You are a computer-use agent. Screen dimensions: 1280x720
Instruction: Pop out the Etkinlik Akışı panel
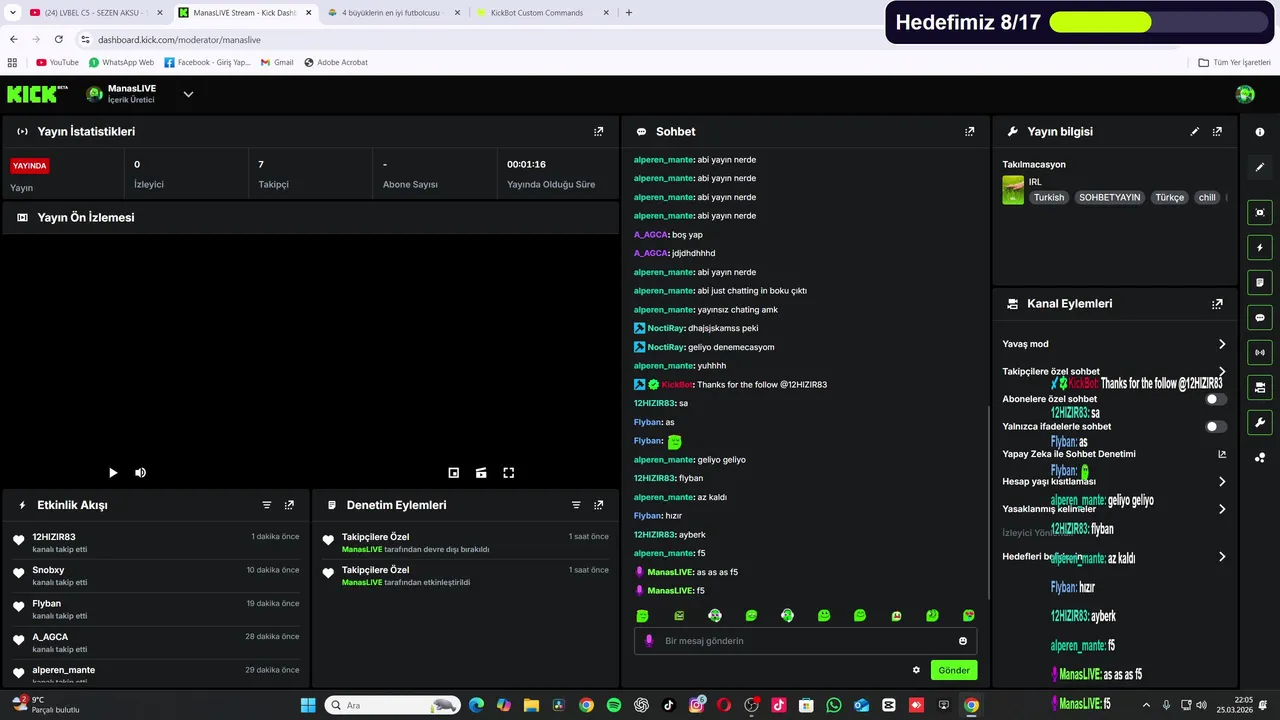(x=289, y=505)
